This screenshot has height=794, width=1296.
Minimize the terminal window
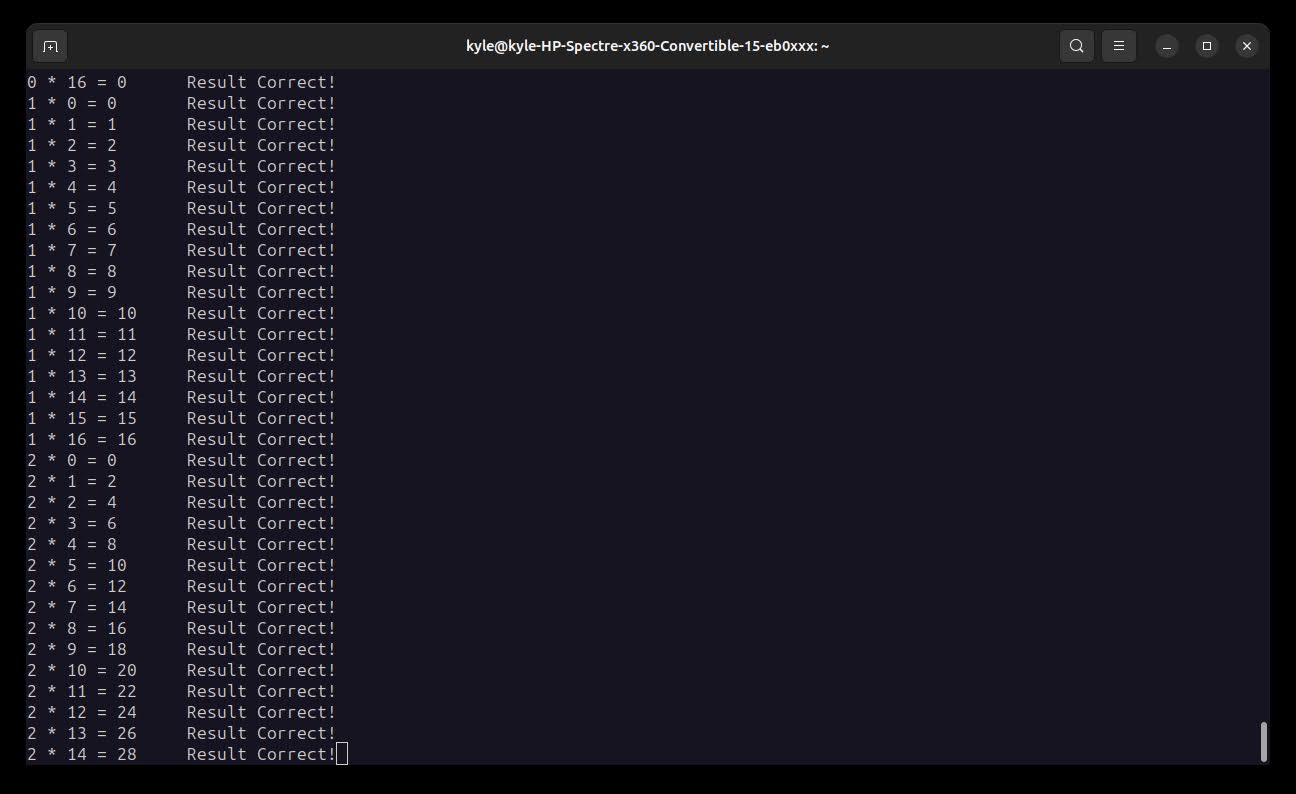point(1167,46)
